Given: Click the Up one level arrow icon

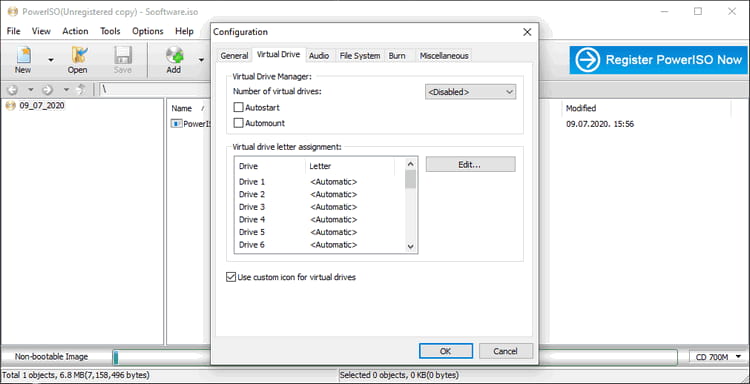Looking at the screenshot, I should pyautogui.click(x=81, y=89).
